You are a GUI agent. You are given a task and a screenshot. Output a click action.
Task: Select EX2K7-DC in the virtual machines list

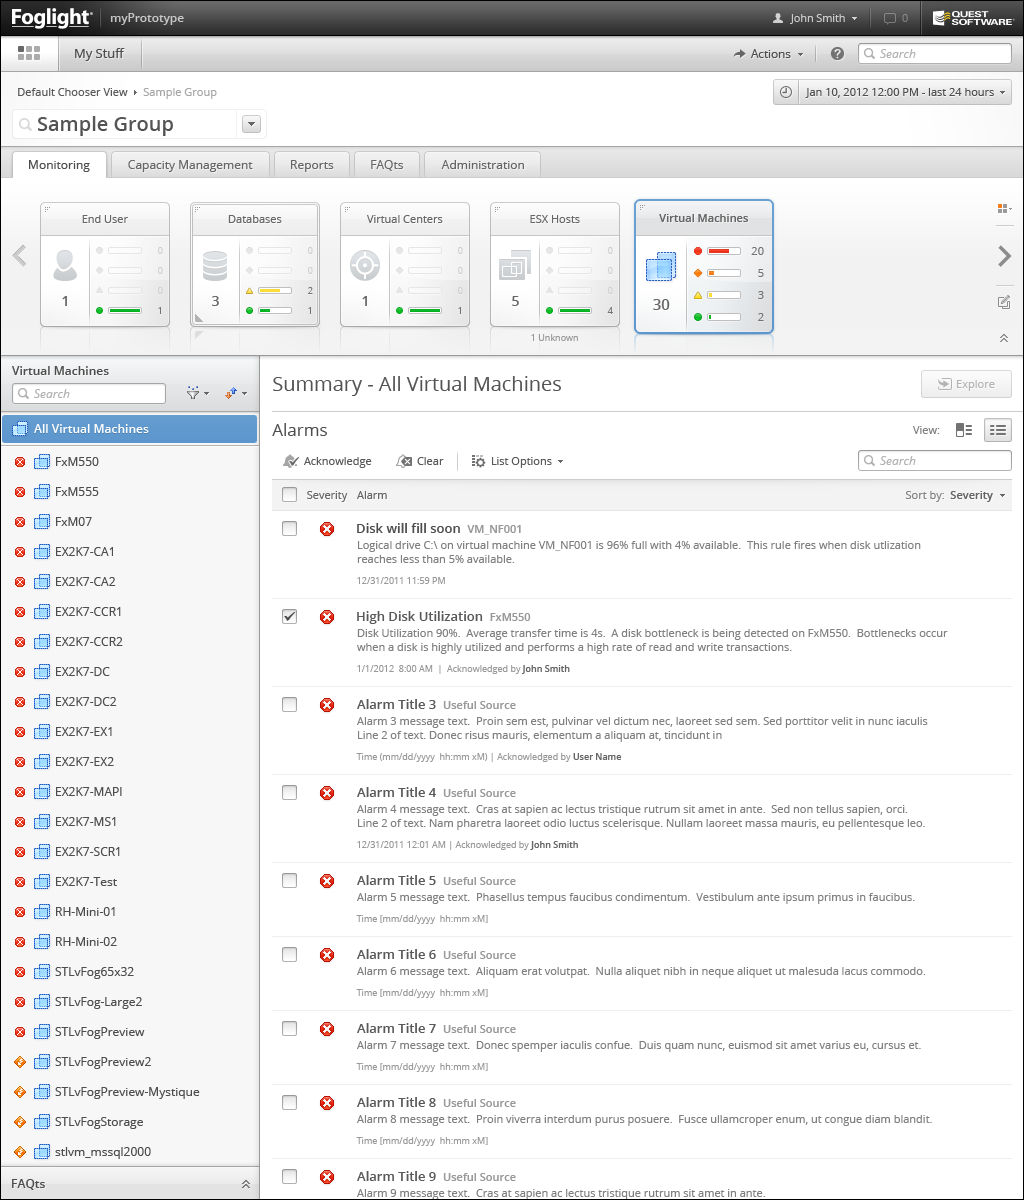82,671
